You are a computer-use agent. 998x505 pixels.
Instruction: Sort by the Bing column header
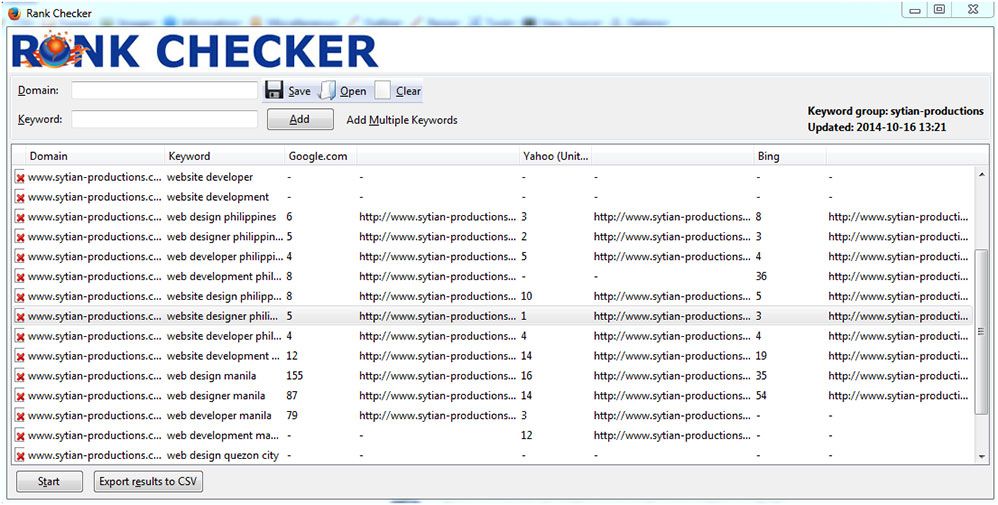point(789,156)
